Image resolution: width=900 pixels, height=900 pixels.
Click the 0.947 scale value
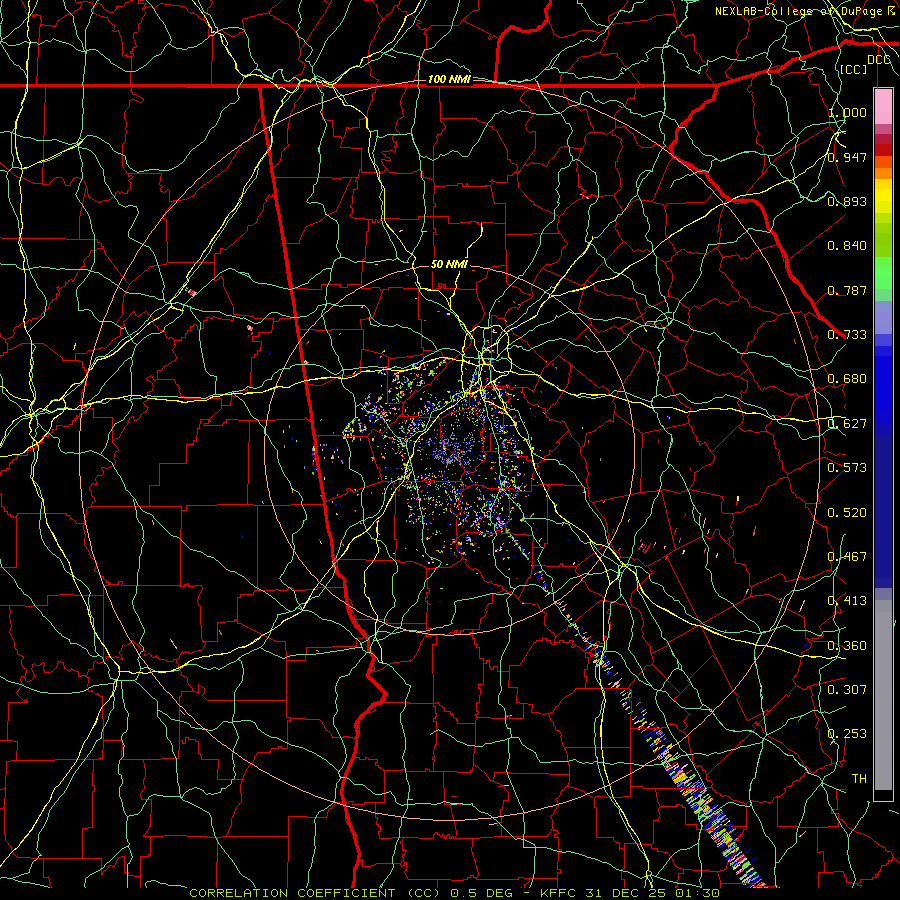847,157
